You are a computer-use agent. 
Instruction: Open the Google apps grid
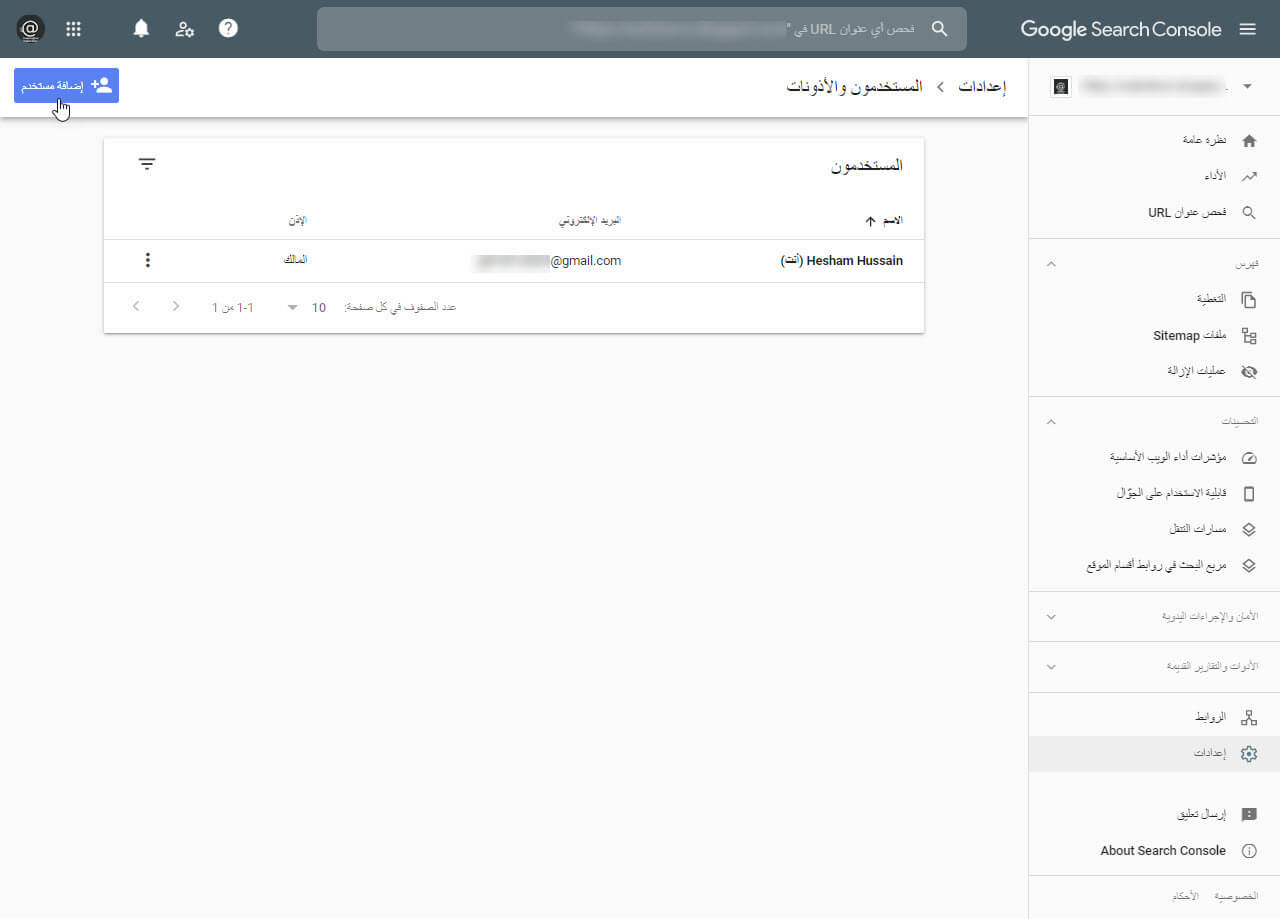point(73,29)
